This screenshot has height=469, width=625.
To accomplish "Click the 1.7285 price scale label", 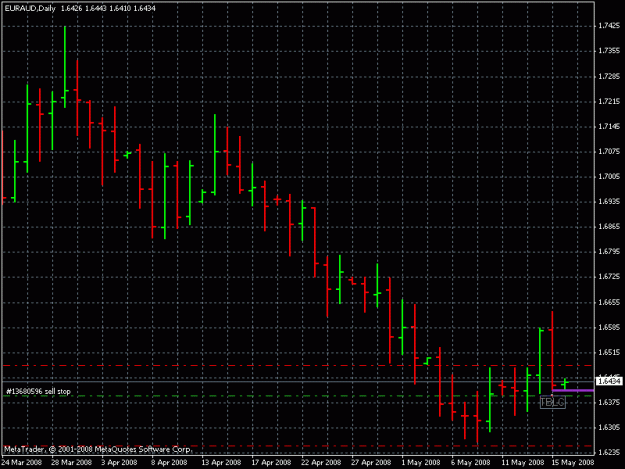I will click(x=609, y=76).
